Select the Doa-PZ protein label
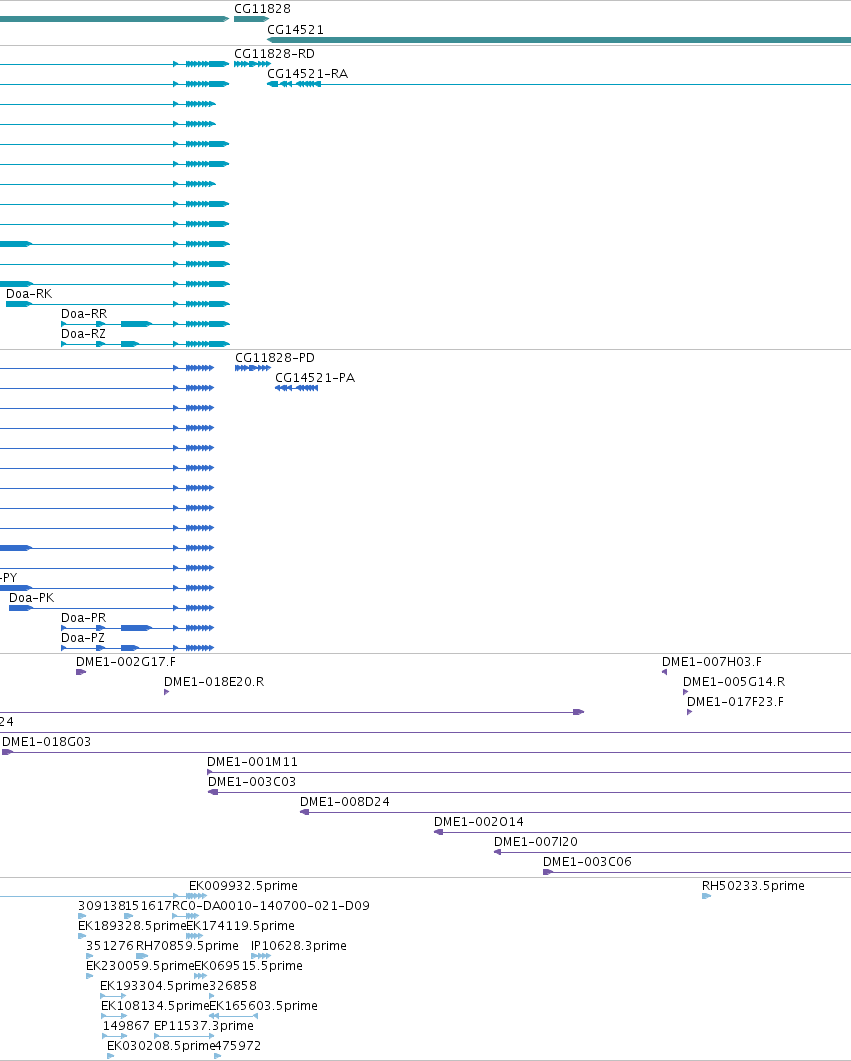Viewport: 851px width, 1061px height. point(83,637)
